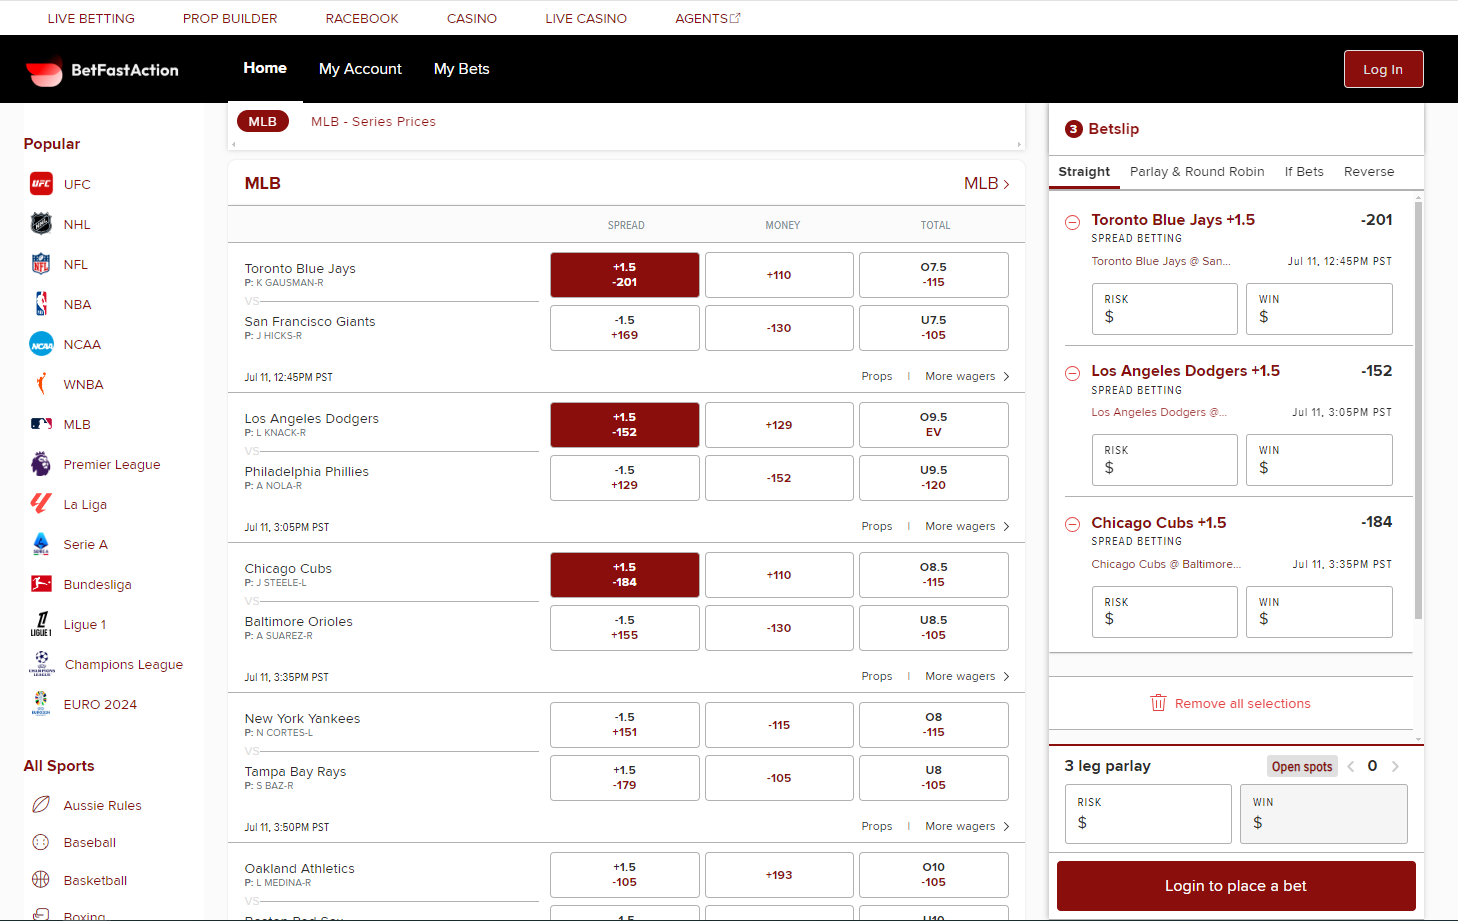
Task: Expand More wagers for Dodgers vs Phillies
Action: [x=967, y=526]
